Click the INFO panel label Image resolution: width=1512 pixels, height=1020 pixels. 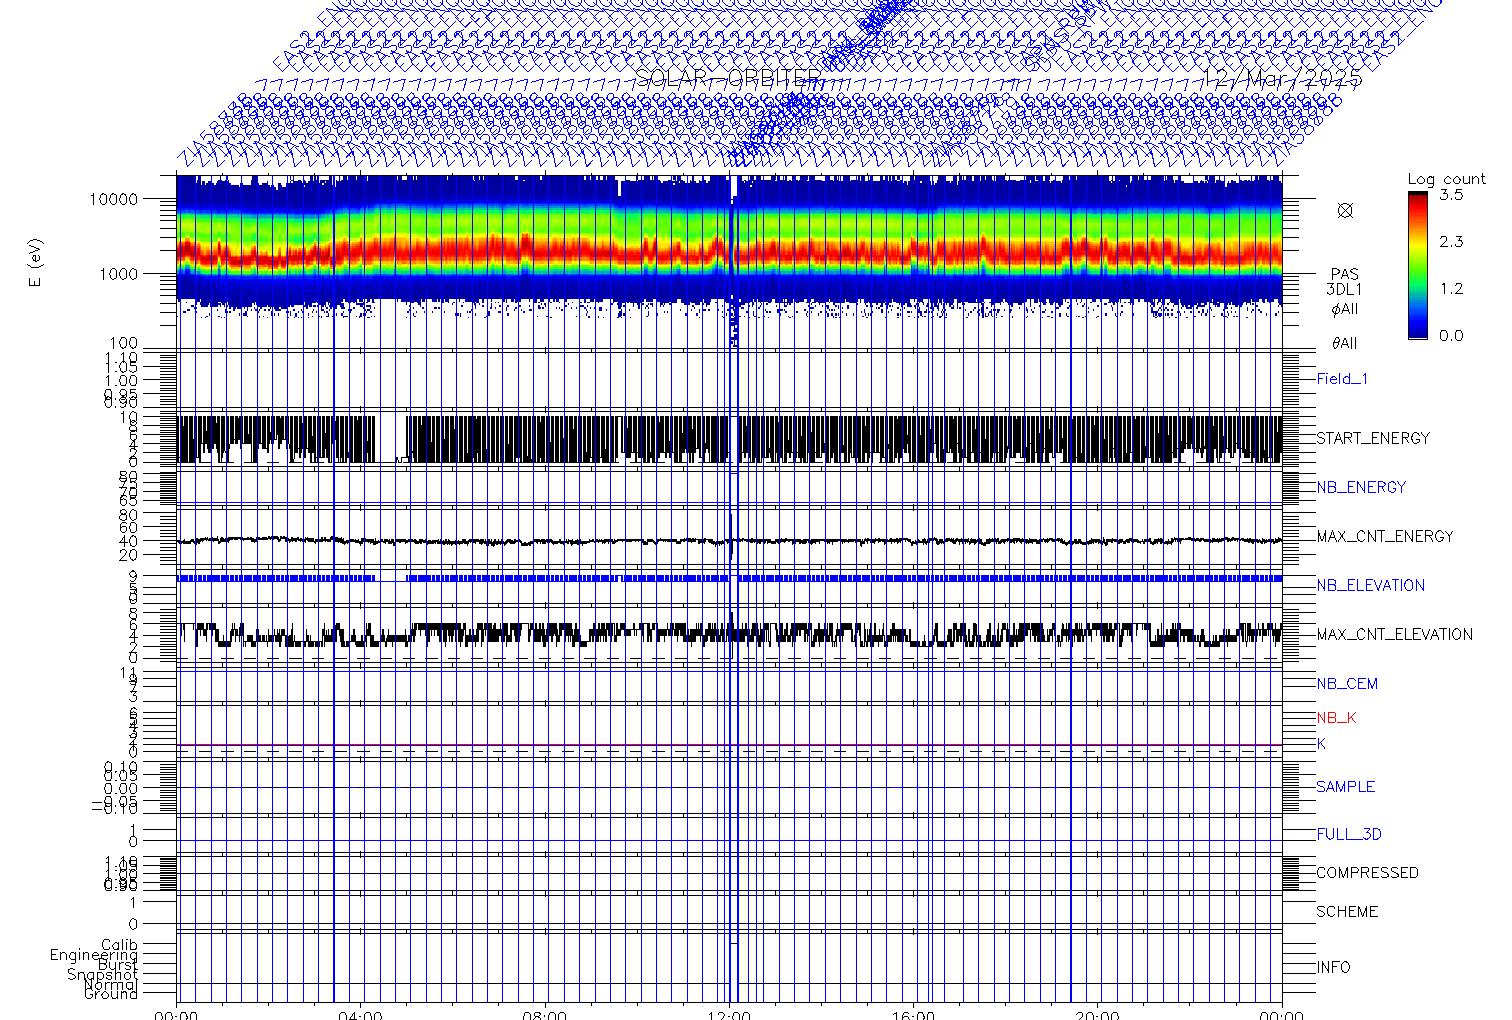pyautogui.click(x=1333, y=968)
